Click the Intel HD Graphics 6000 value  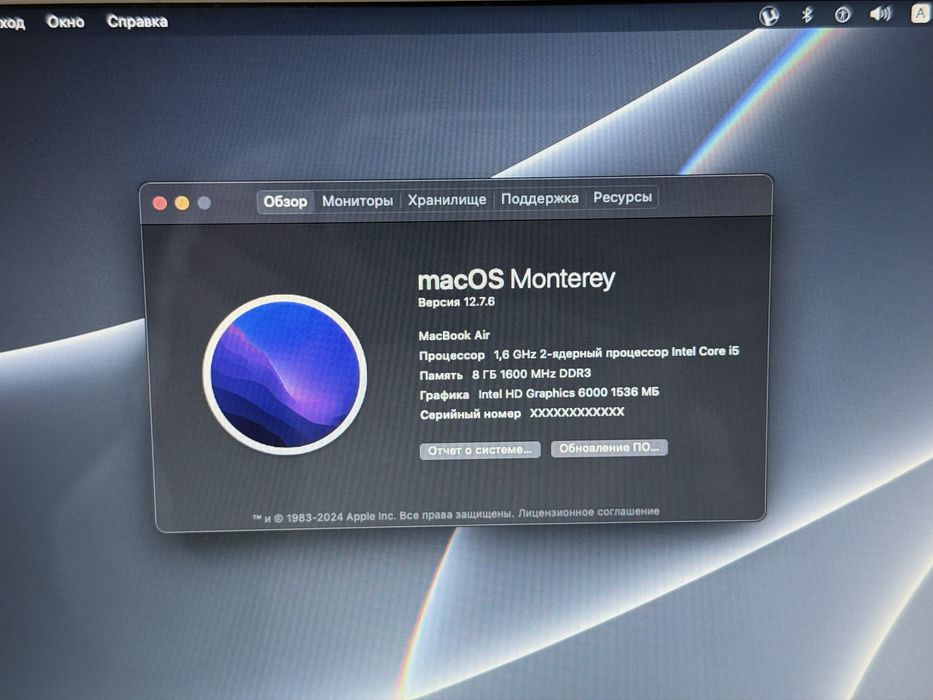click(568, 393)
